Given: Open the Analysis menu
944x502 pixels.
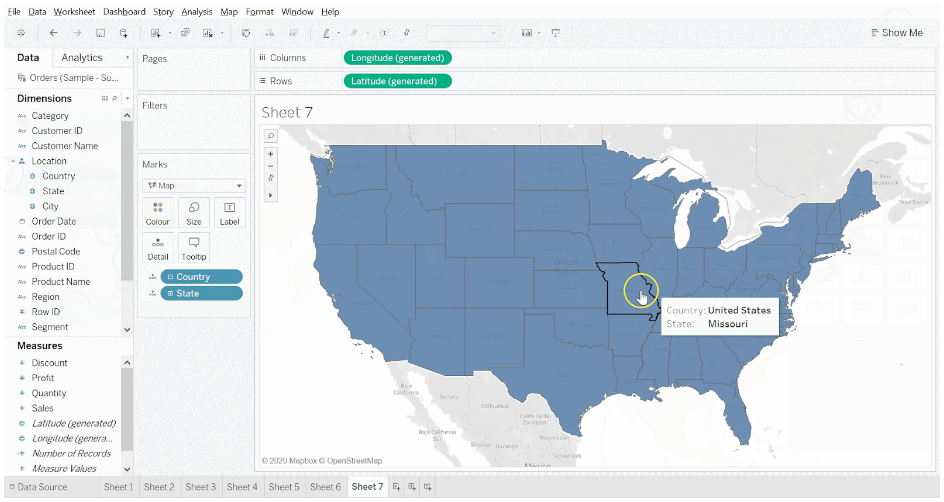Looking at the screenshot, I should click(x=196, y=12).
